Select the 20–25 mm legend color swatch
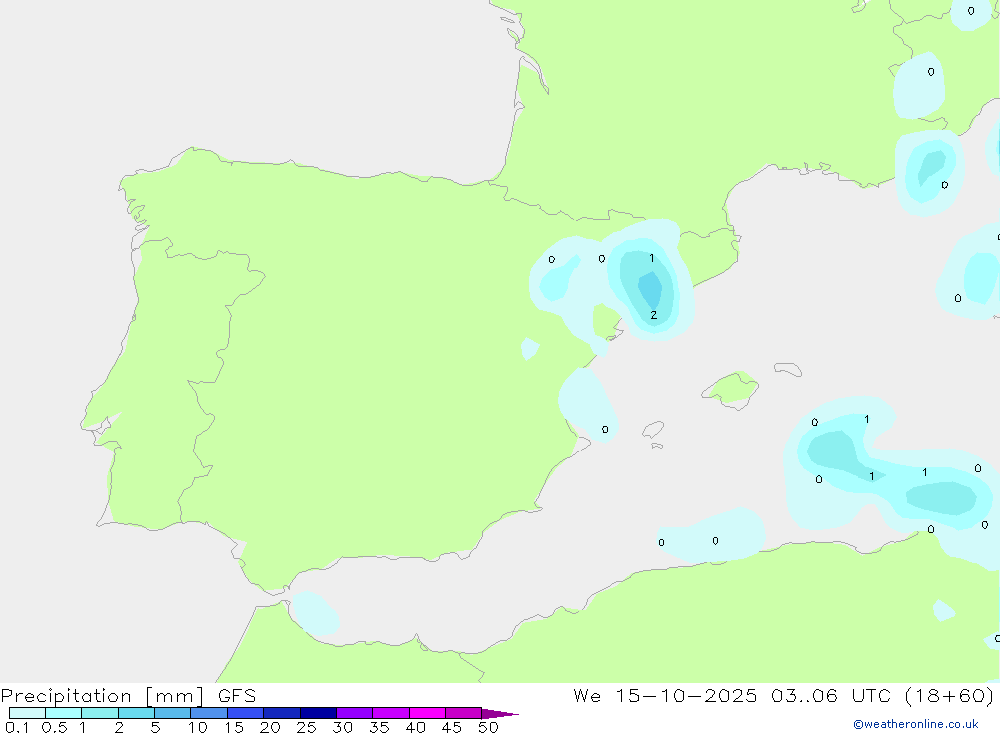 tap(282, 713)
